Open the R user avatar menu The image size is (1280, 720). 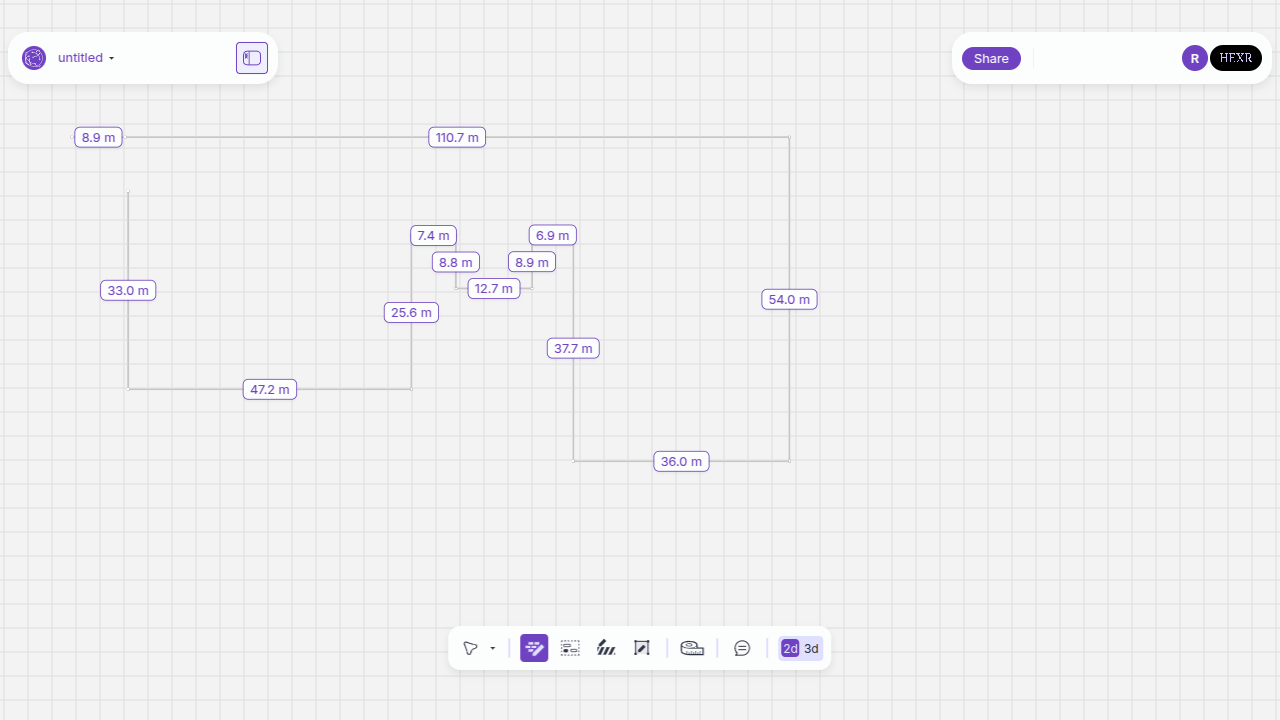pos(1194,58)
